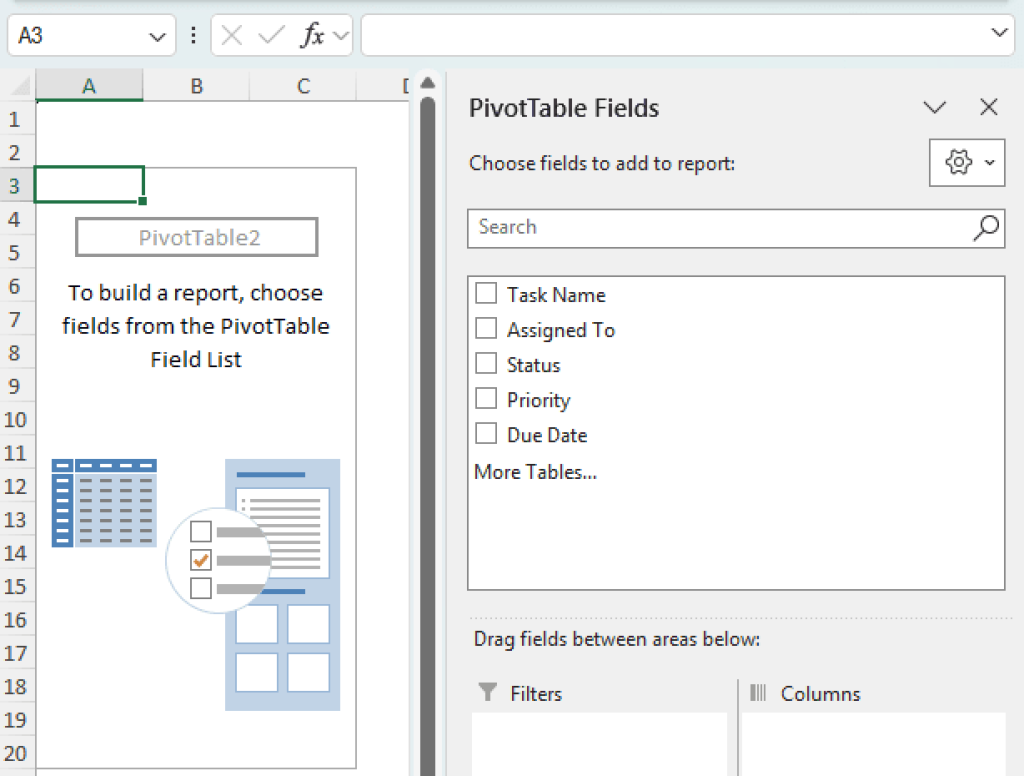This screenshot has height=776, width=1024.
Task: Check the Task Name field
Action: [x=486, y=293]
